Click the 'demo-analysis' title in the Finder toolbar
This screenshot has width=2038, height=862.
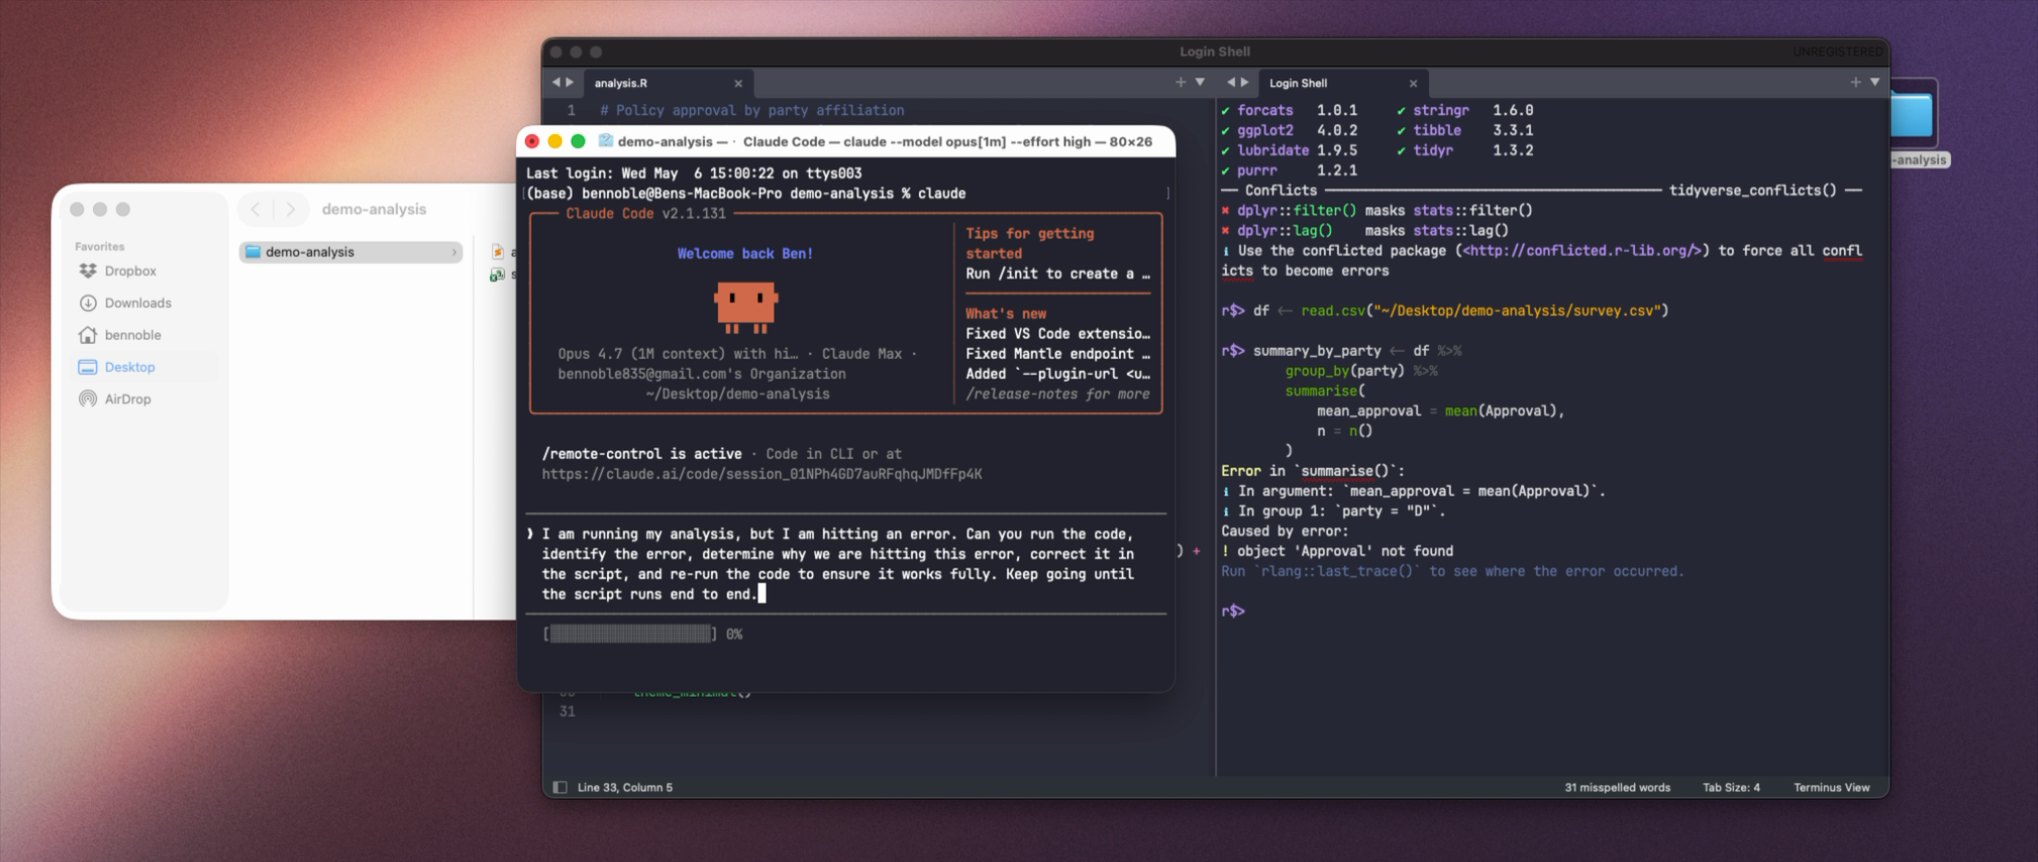374,209
